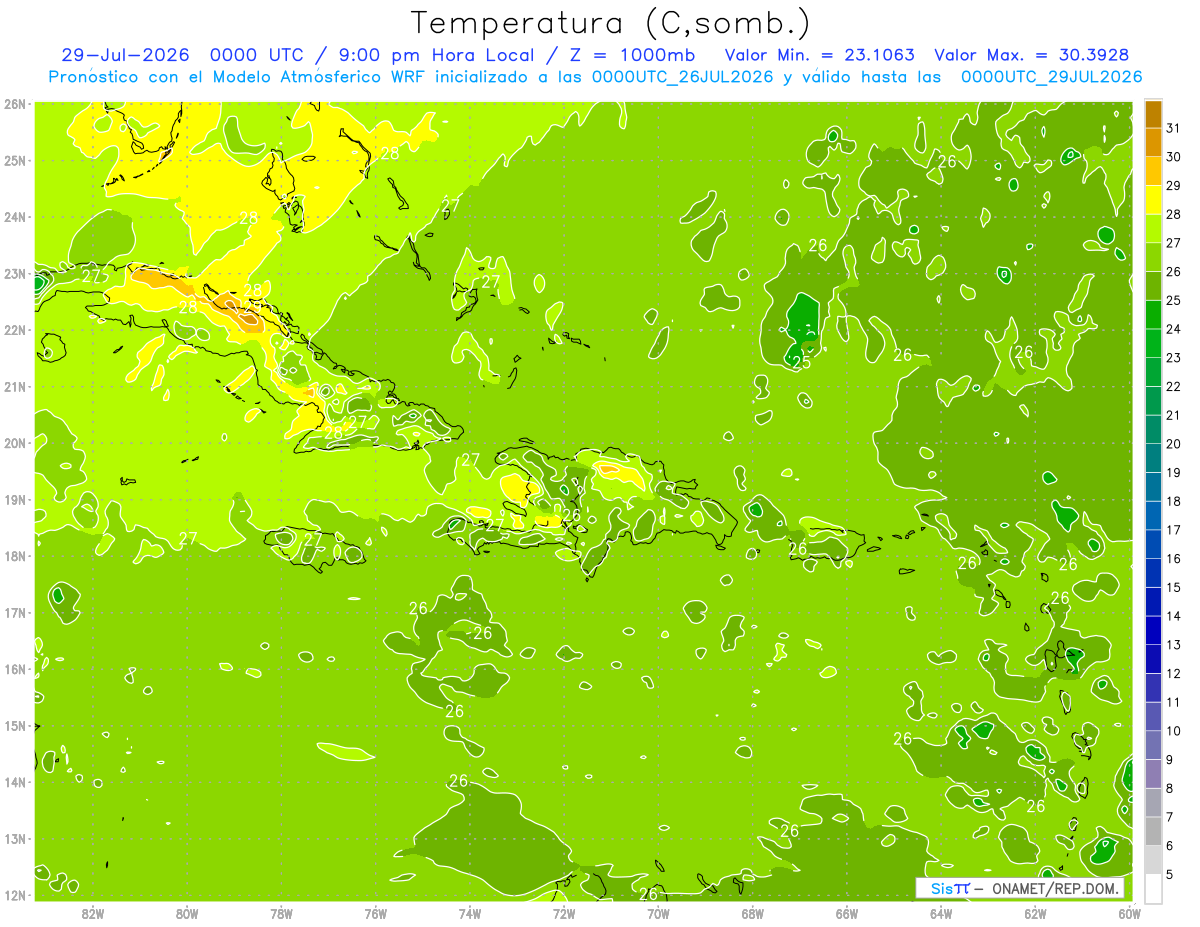Click the colorbar scale label '25'

pos(1174,300)
